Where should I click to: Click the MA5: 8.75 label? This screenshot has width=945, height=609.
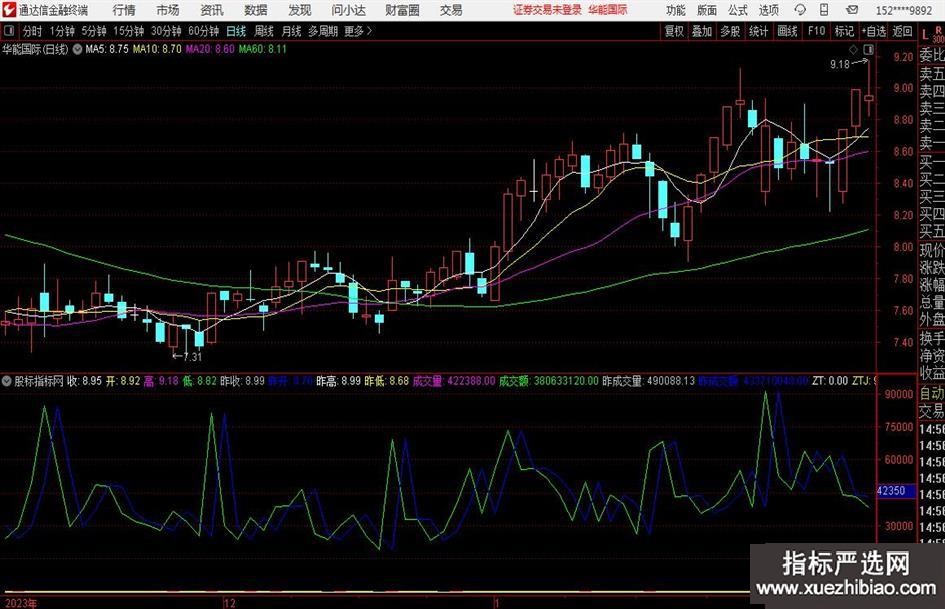(x=107, y=49)
